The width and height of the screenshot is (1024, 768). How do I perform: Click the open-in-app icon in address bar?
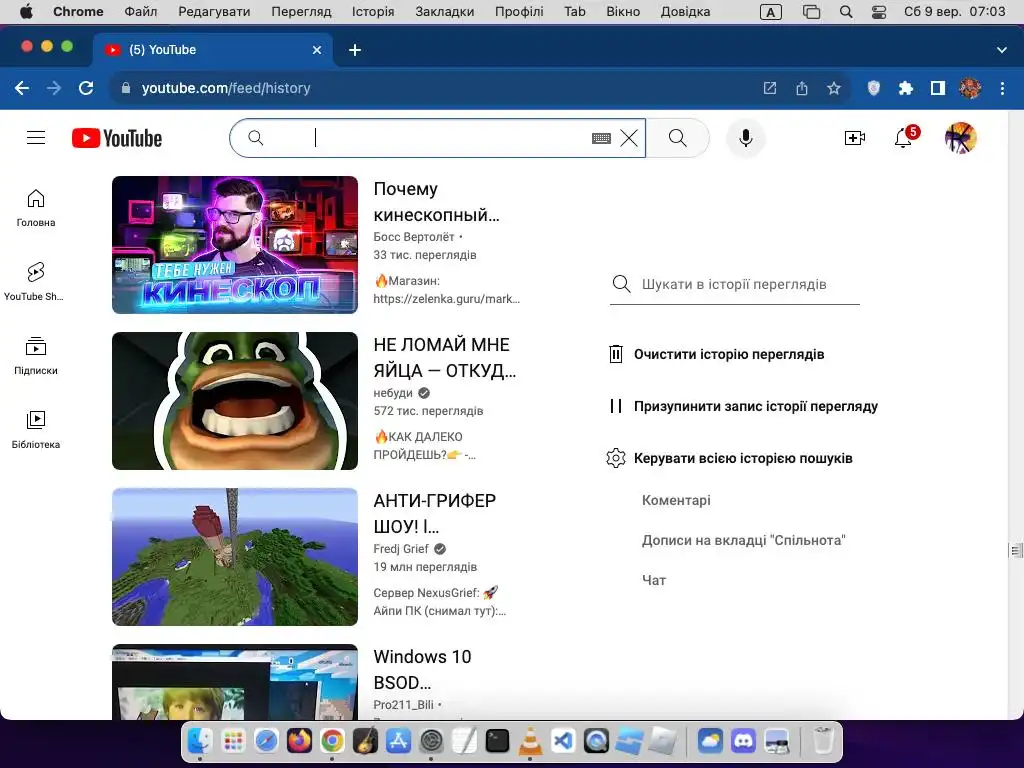(x=770, y=88)
